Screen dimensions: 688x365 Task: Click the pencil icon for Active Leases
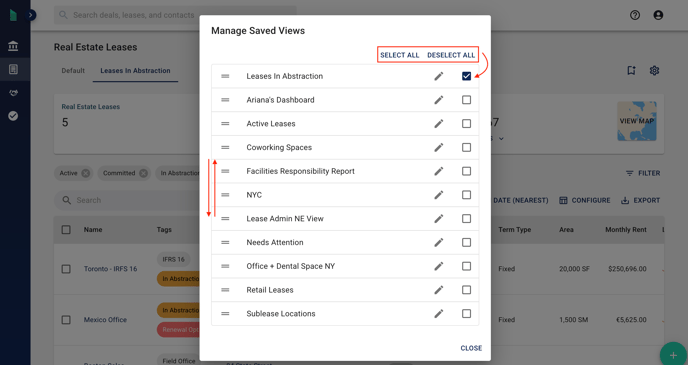pos(438,124)
